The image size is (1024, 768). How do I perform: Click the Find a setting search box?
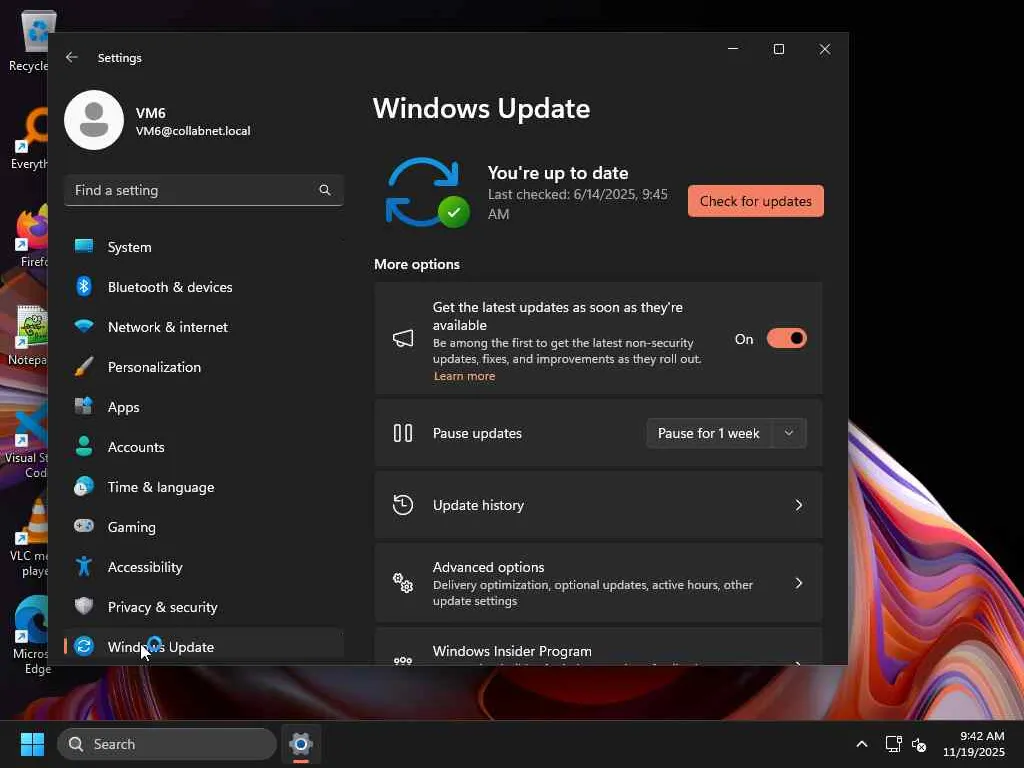[204, 190]
